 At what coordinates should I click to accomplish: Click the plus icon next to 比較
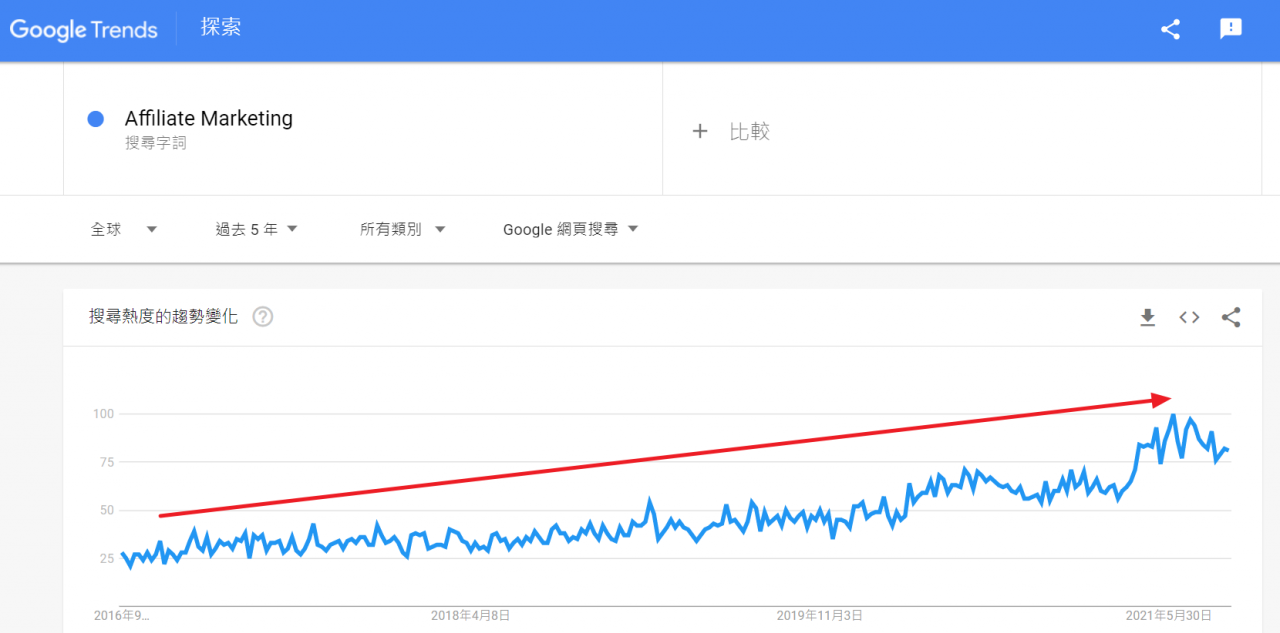point(700,131)
